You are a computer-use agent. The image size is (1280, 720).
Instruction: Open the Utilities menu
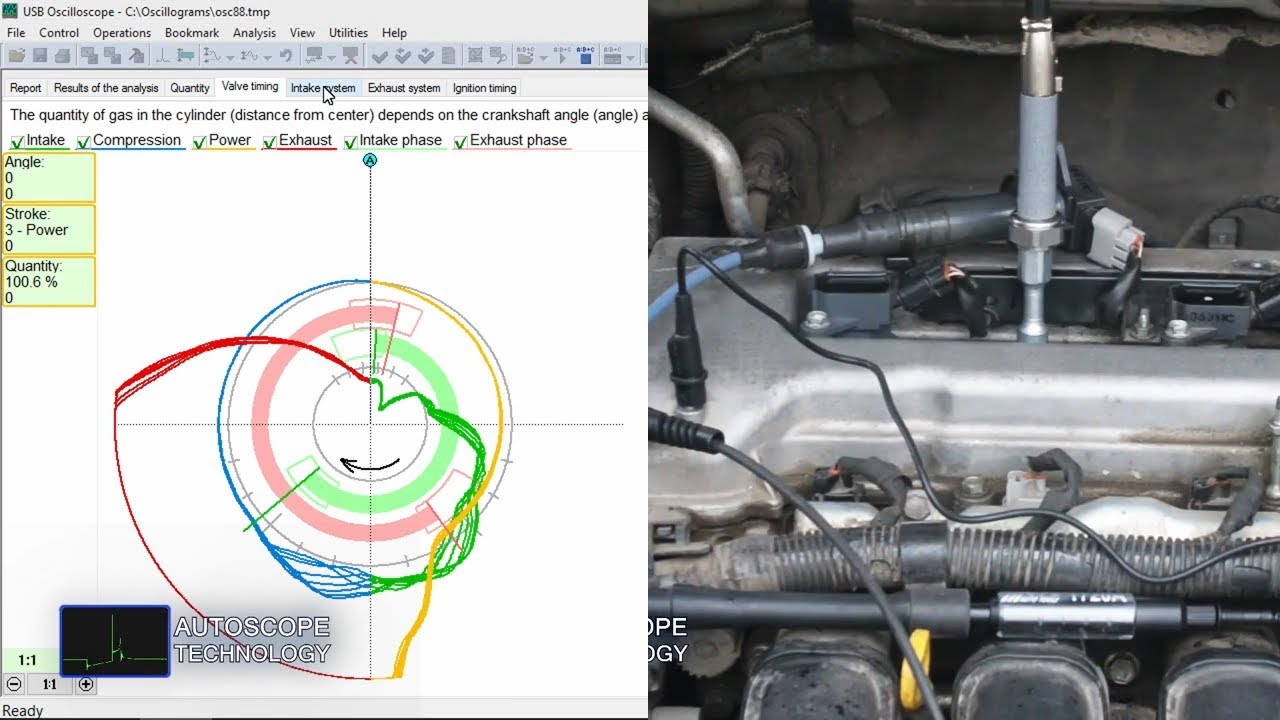pyautogui.click(x=348, y=33)
